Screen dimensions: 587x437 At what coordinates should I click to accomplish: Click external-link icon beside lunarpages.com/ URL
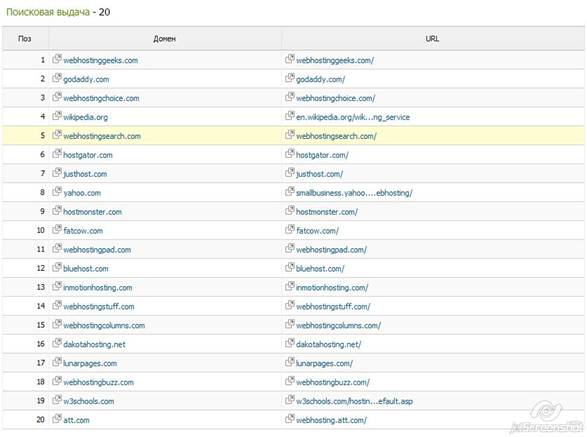coord(289,362)
